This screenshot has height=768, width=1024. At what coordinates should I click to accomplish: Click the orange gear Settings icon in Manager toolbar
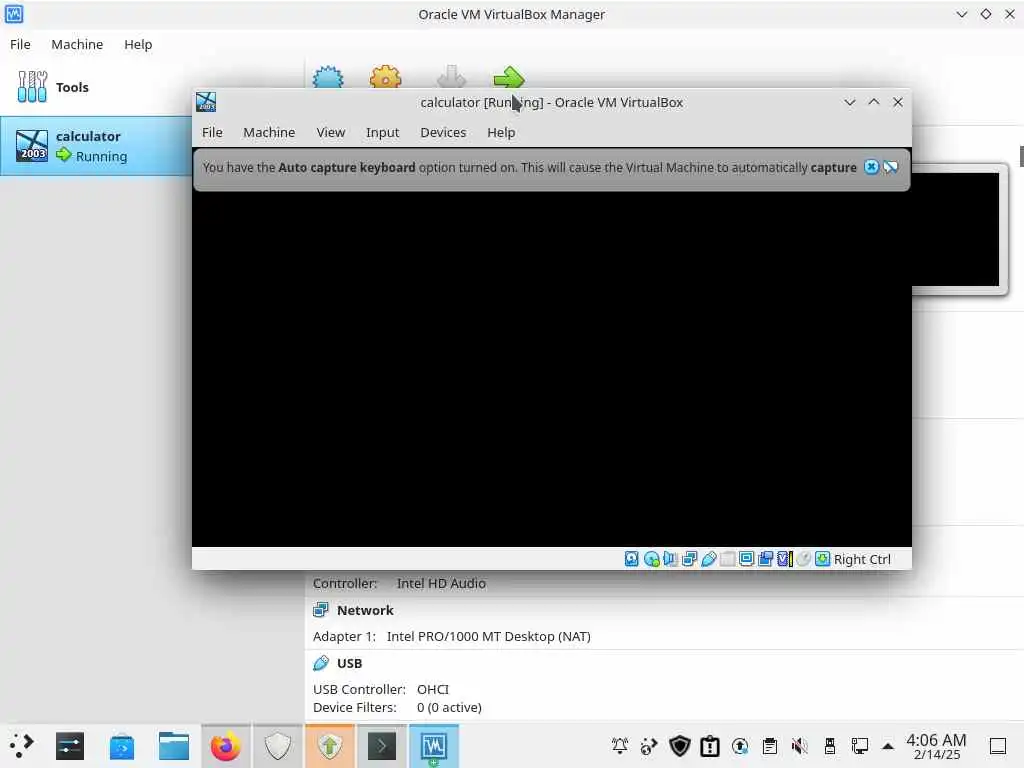[x=385, y=77]
